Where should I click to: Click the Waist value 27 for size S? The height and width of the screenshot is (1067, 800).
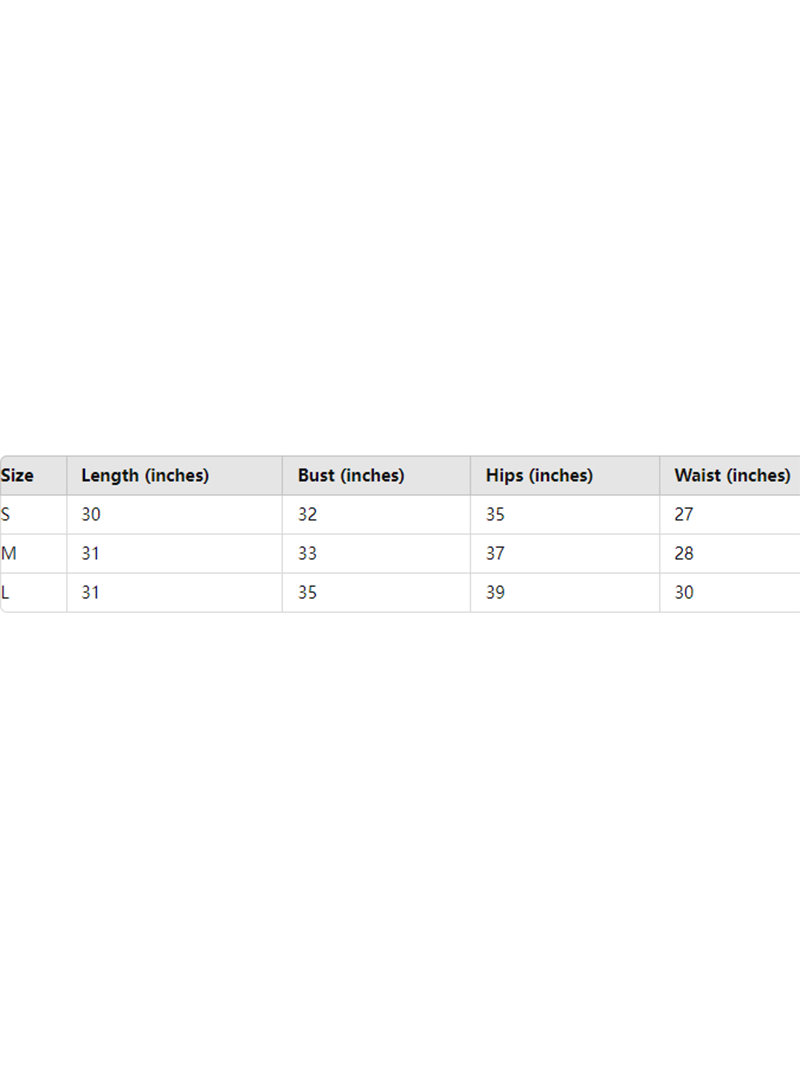(684, 515)
